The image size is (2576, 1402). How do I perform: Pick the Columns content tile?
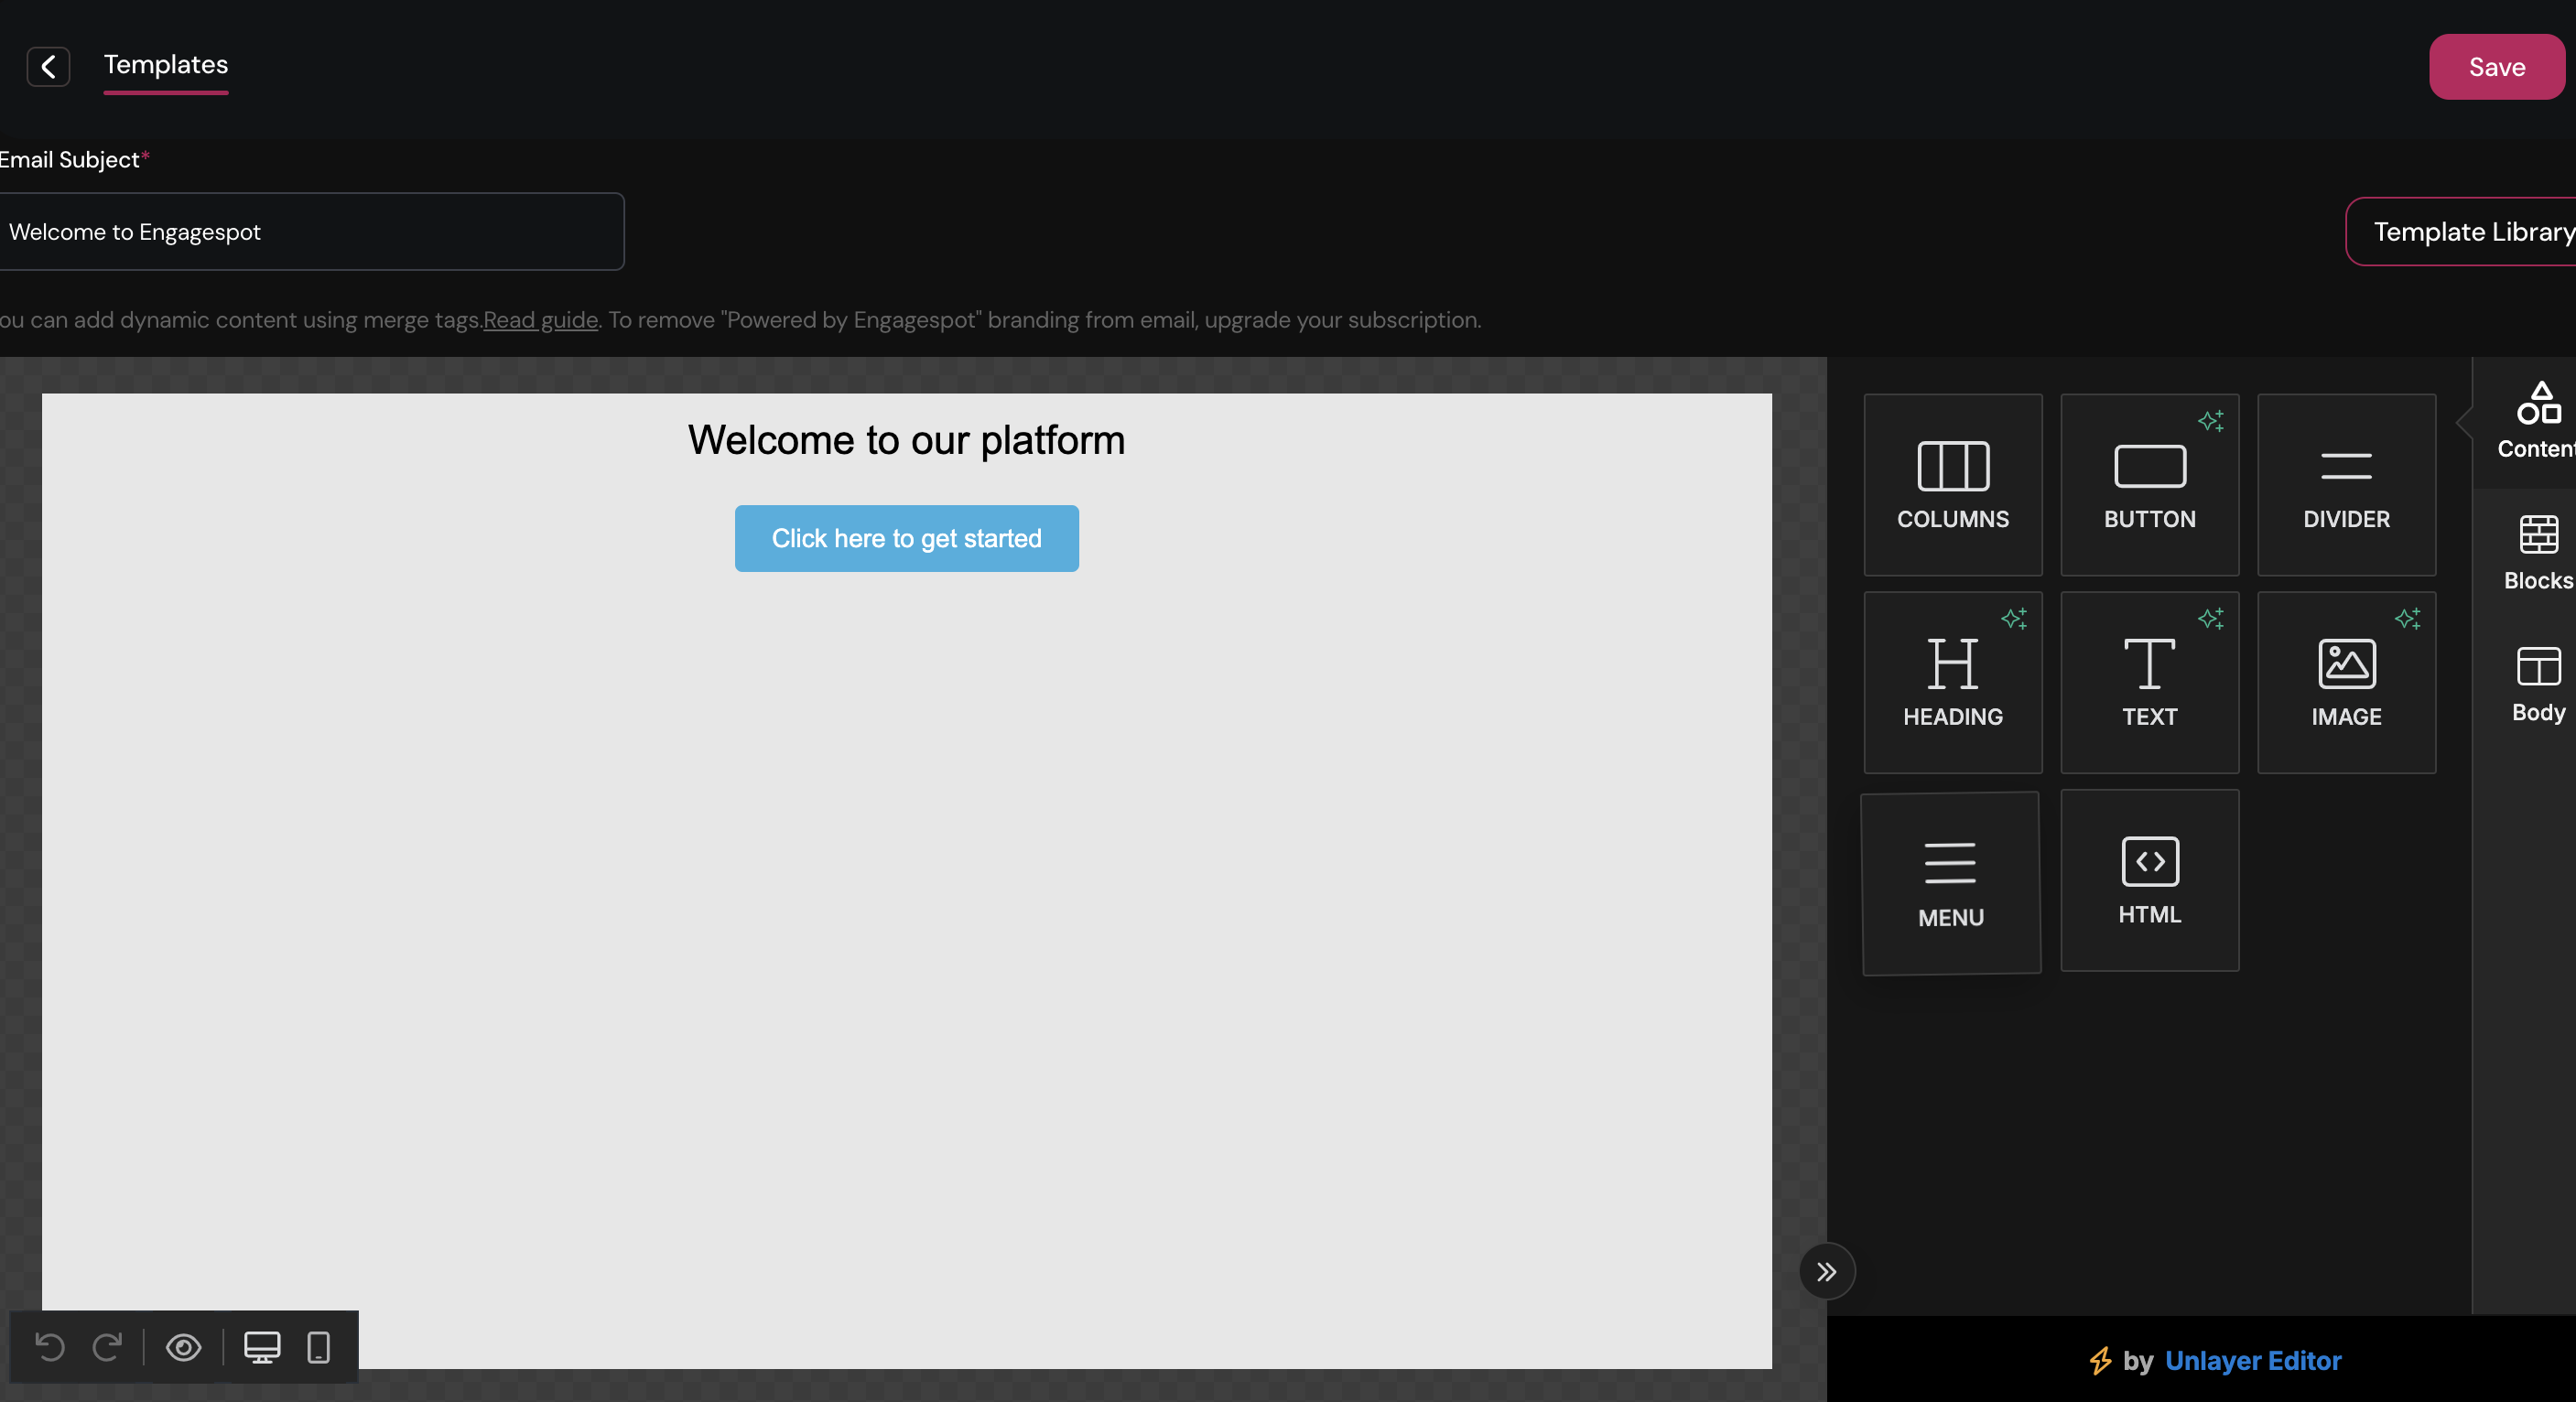pos(1952,485)
